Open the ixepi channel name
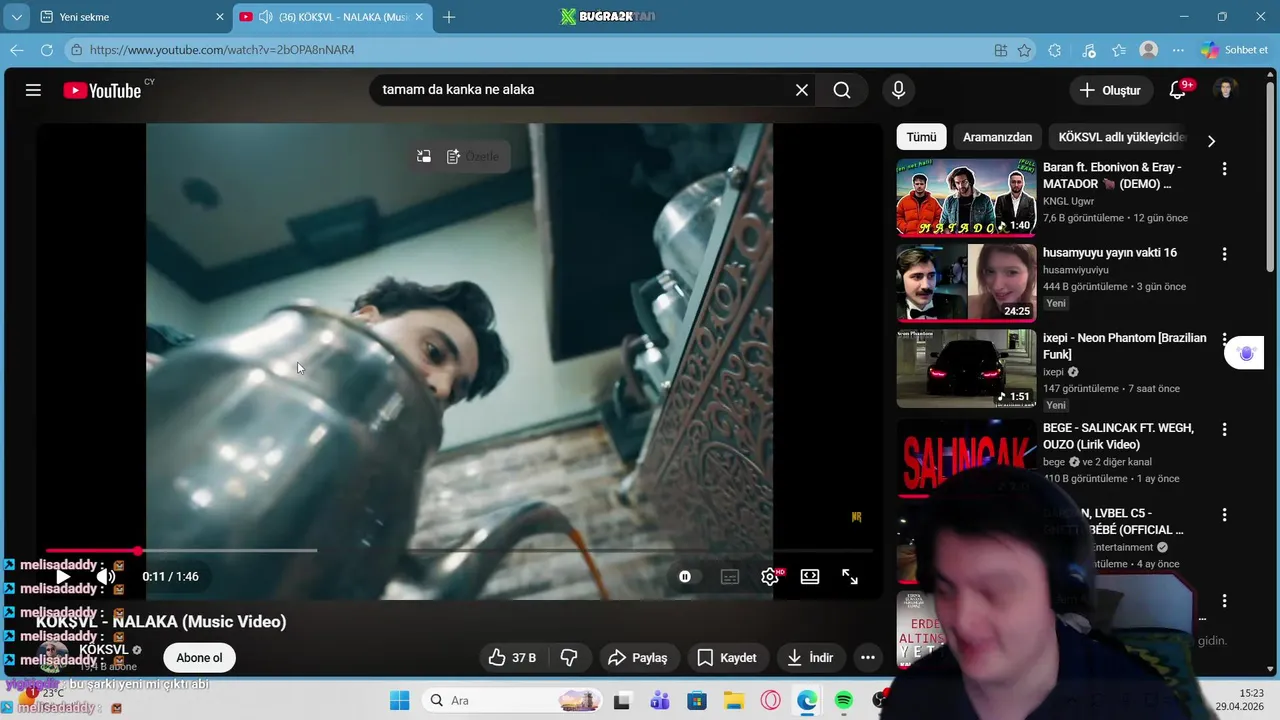 [1053, 372]
